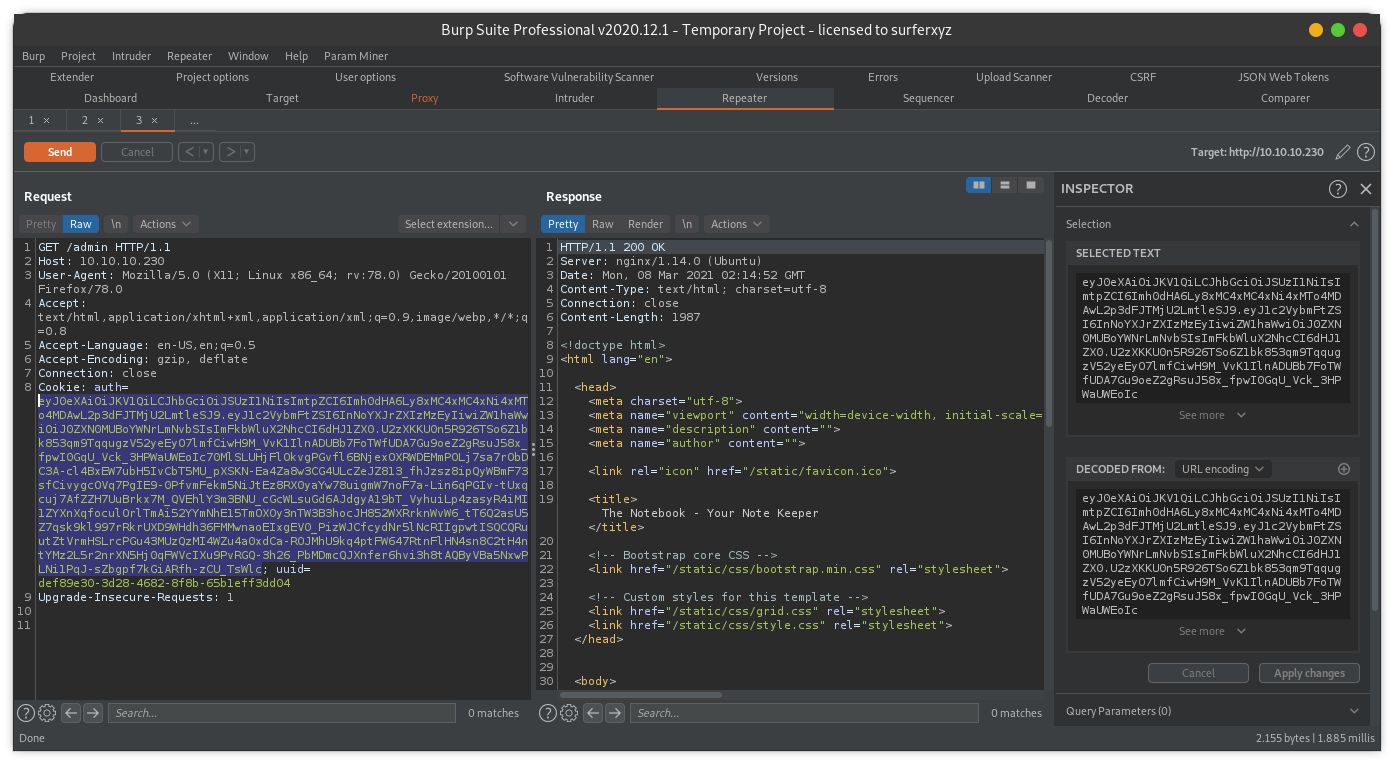This screenshot has height=764, width=1394.
Task: Add decoding step with plus icon
Action: tap(1344, 469)
